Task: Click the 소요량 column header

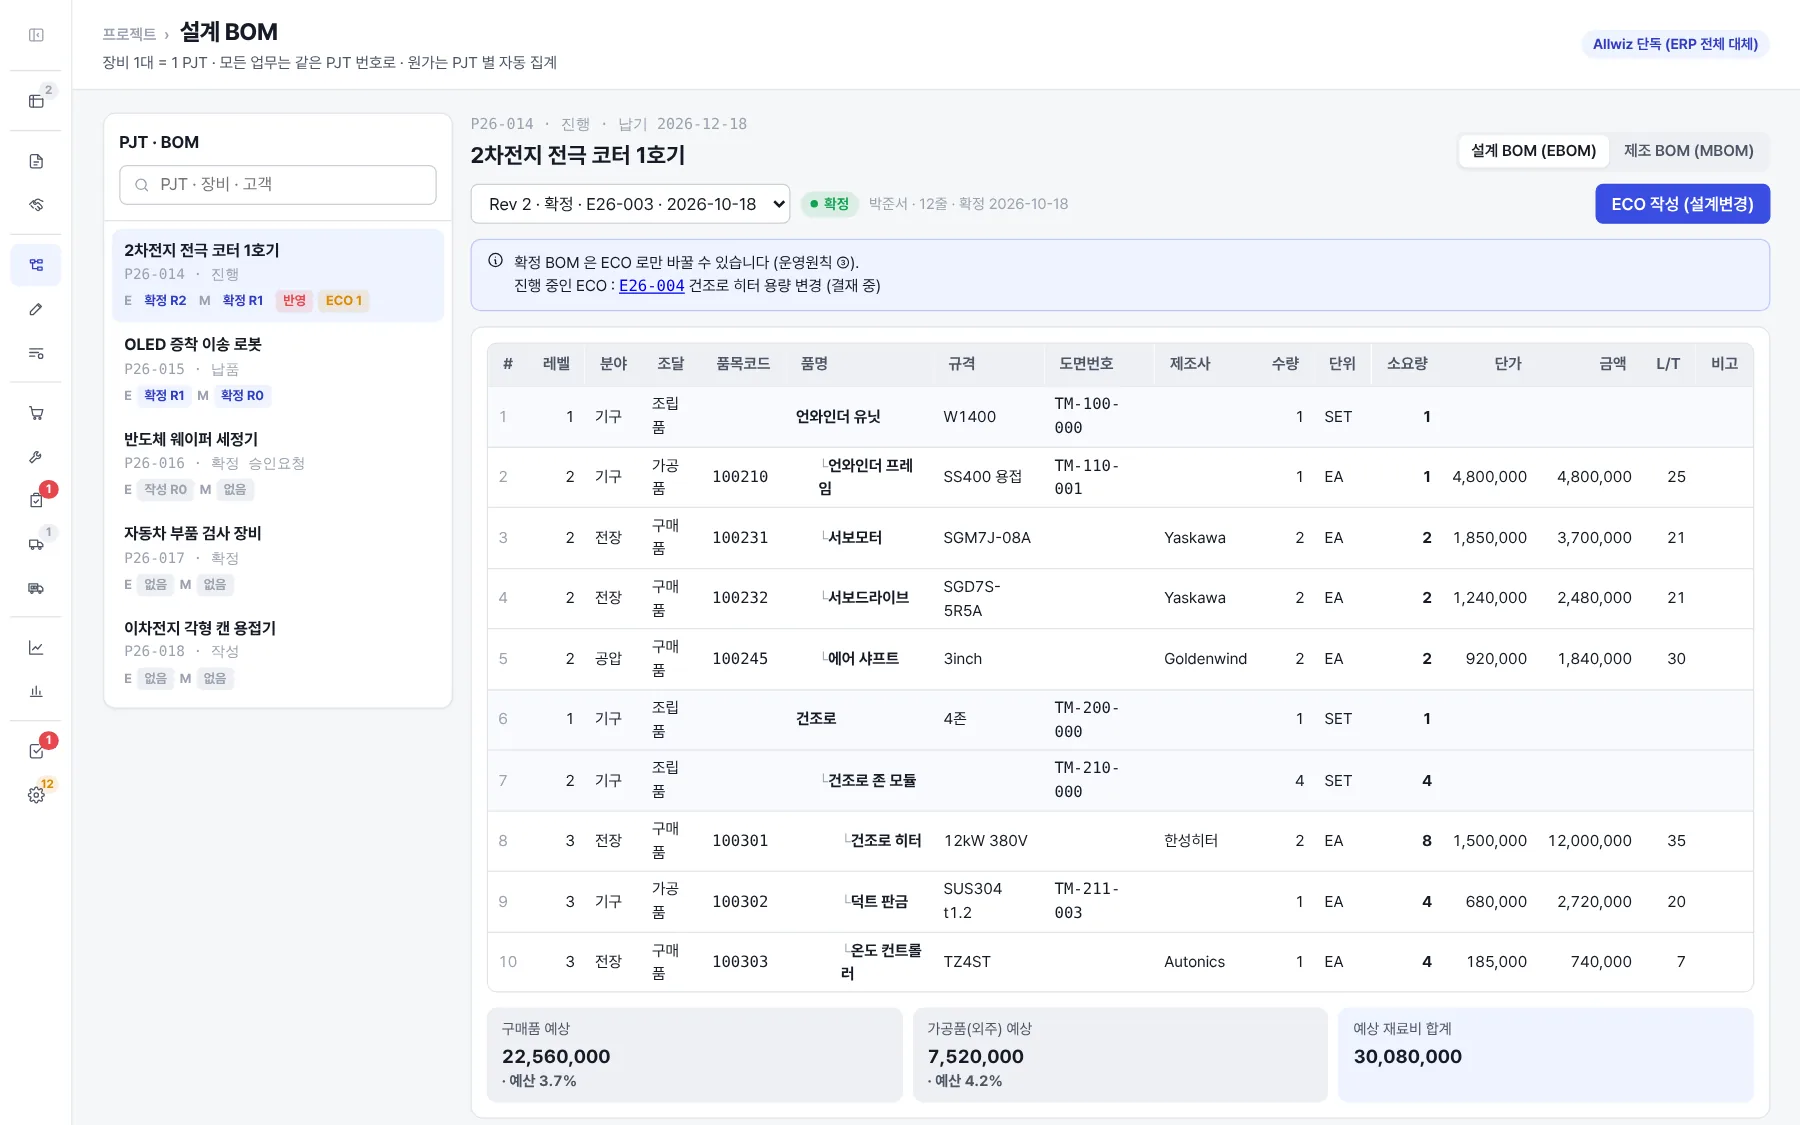Action: (x=1407, y=364)
